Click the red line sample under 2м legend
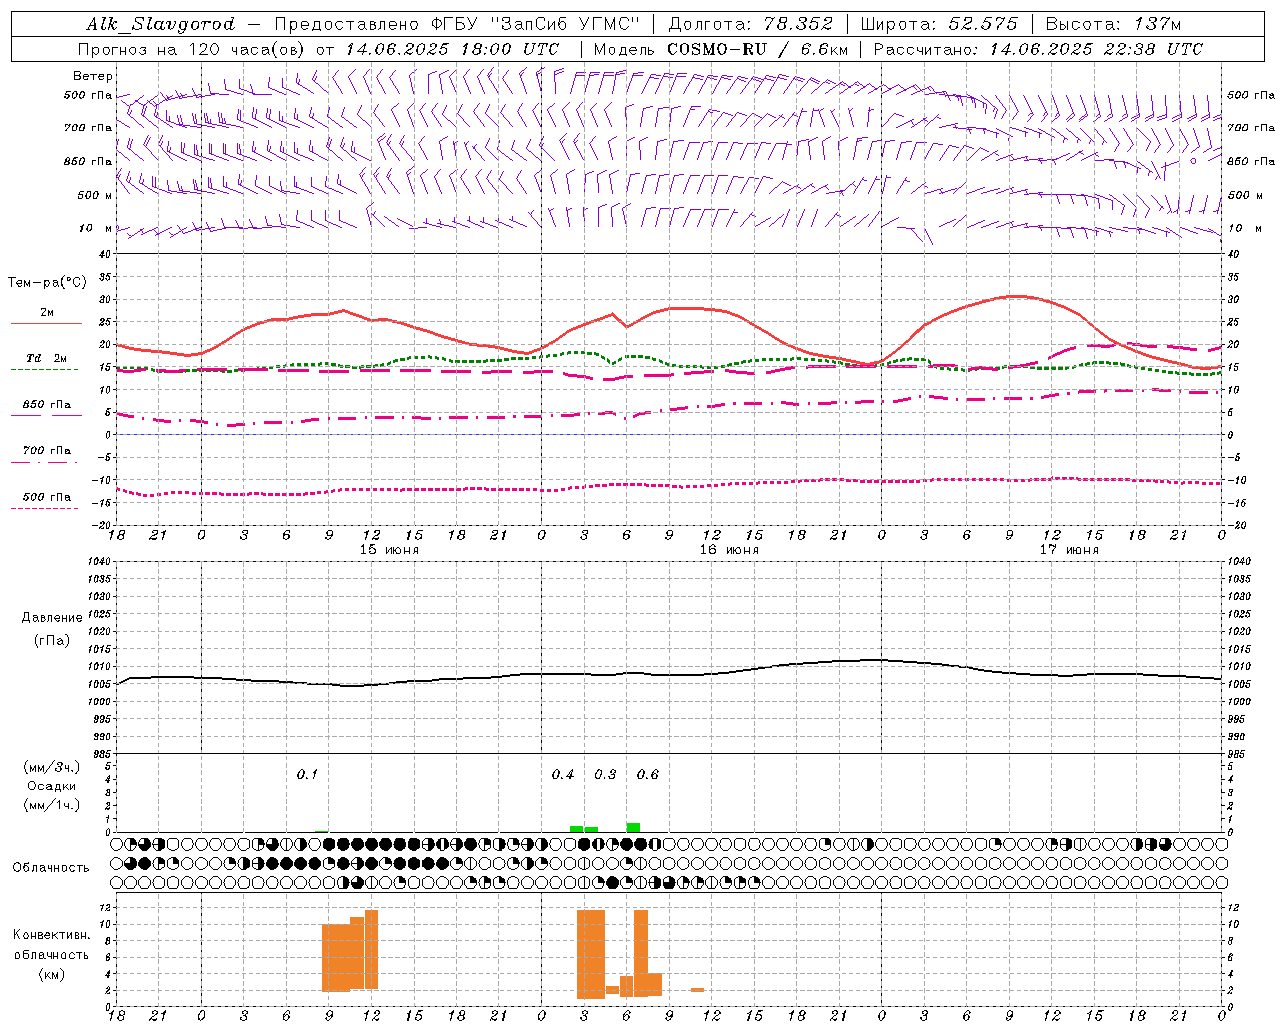This screenshot has height=1024, width=1280. pyautogui.click(x=46, y=324)
